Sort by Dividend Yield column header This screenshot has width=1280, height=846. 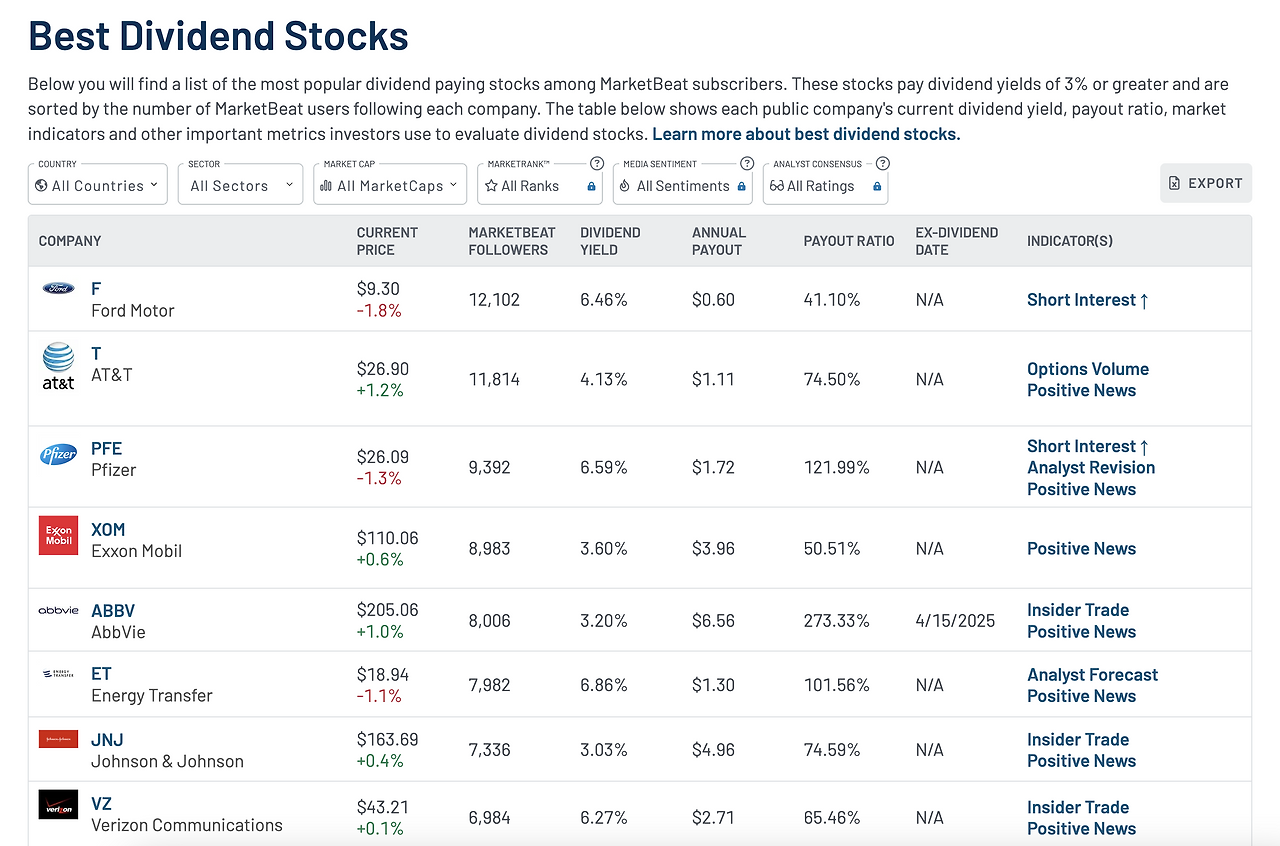click(x=610, y=241)
